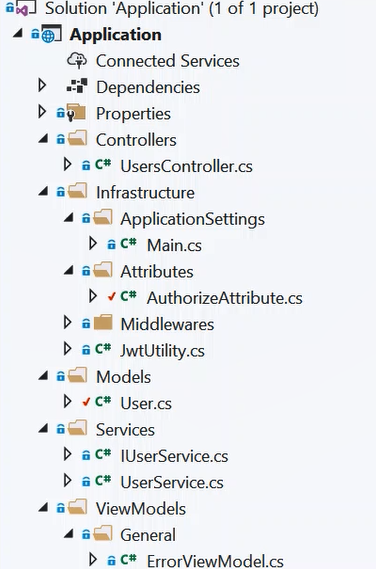Click the C# icon of ErrorViewModel.cs

click(x=128, y=559)
